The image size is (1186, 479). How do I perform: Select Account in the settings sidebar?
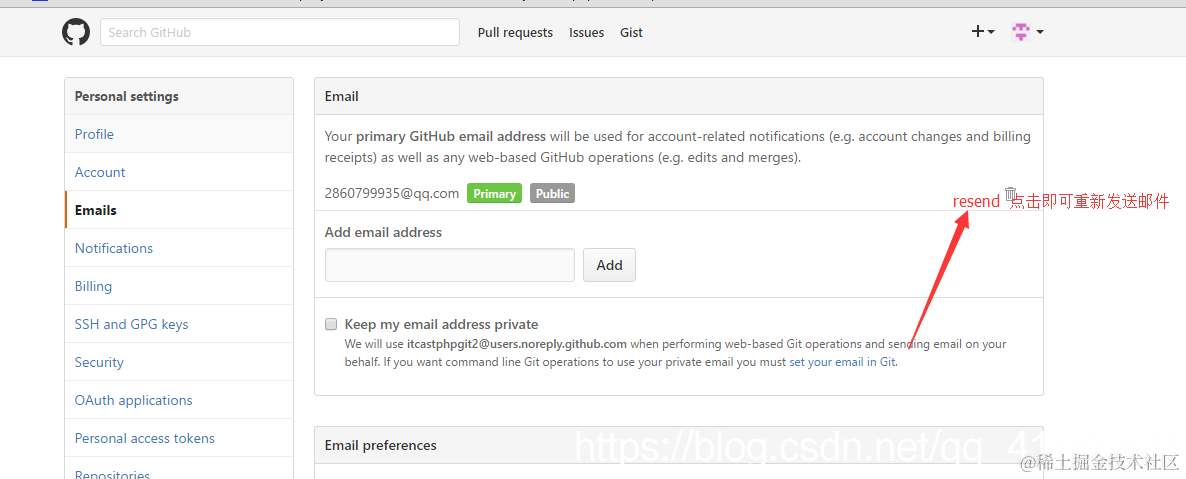100,172
